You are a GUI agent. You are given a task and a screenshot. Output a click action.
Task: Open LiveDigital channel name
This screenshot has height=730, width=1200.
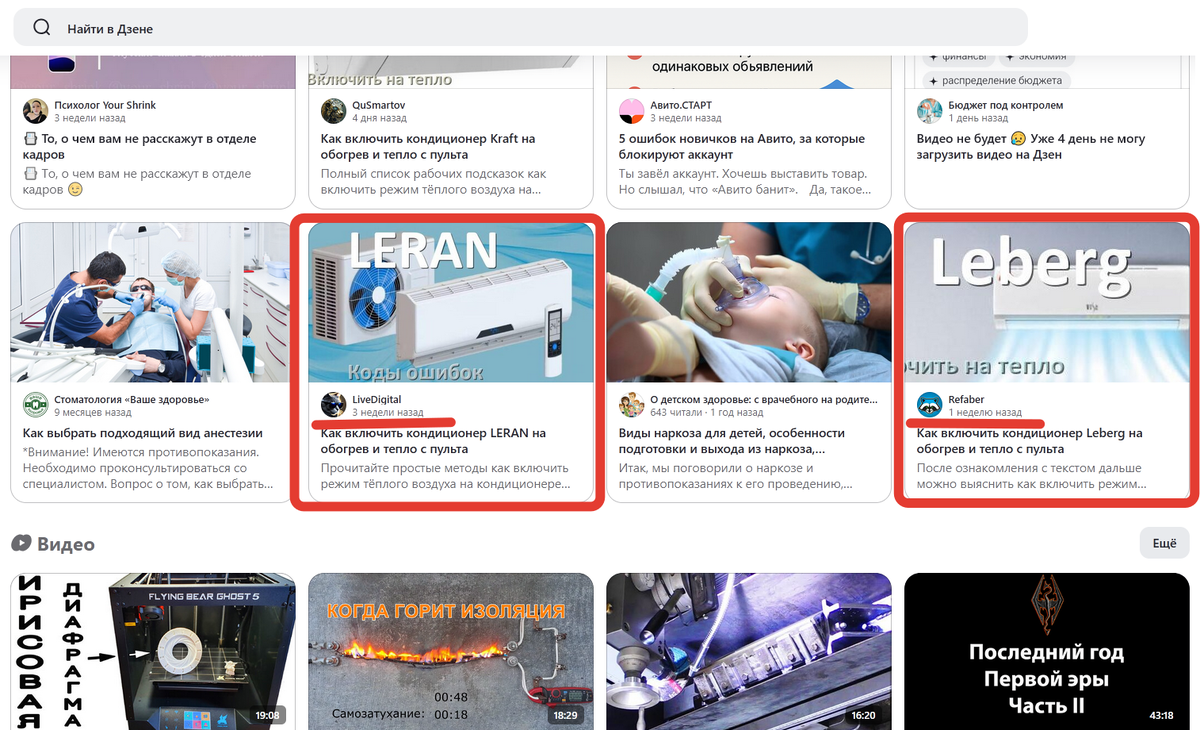(x=377, y=399)
